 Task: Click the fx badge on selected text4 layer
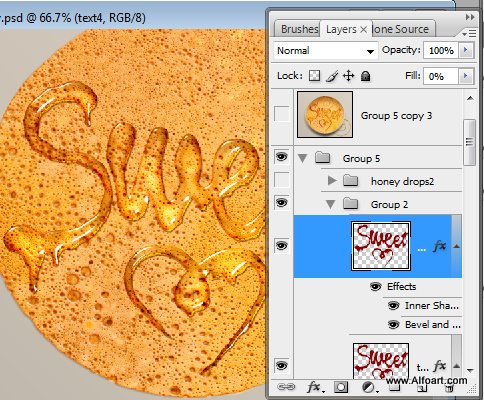440,247
